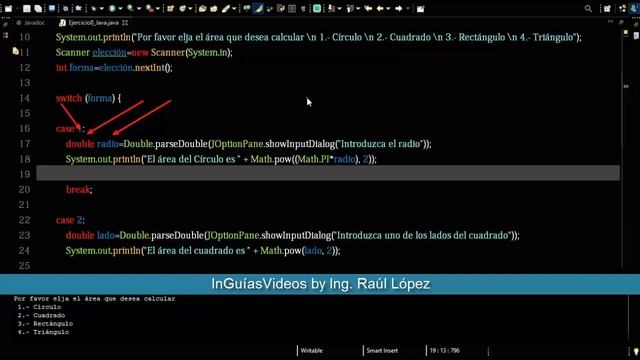Click the light bulb tip icon in status bar
640x360 pixels.
pos(636,351)
